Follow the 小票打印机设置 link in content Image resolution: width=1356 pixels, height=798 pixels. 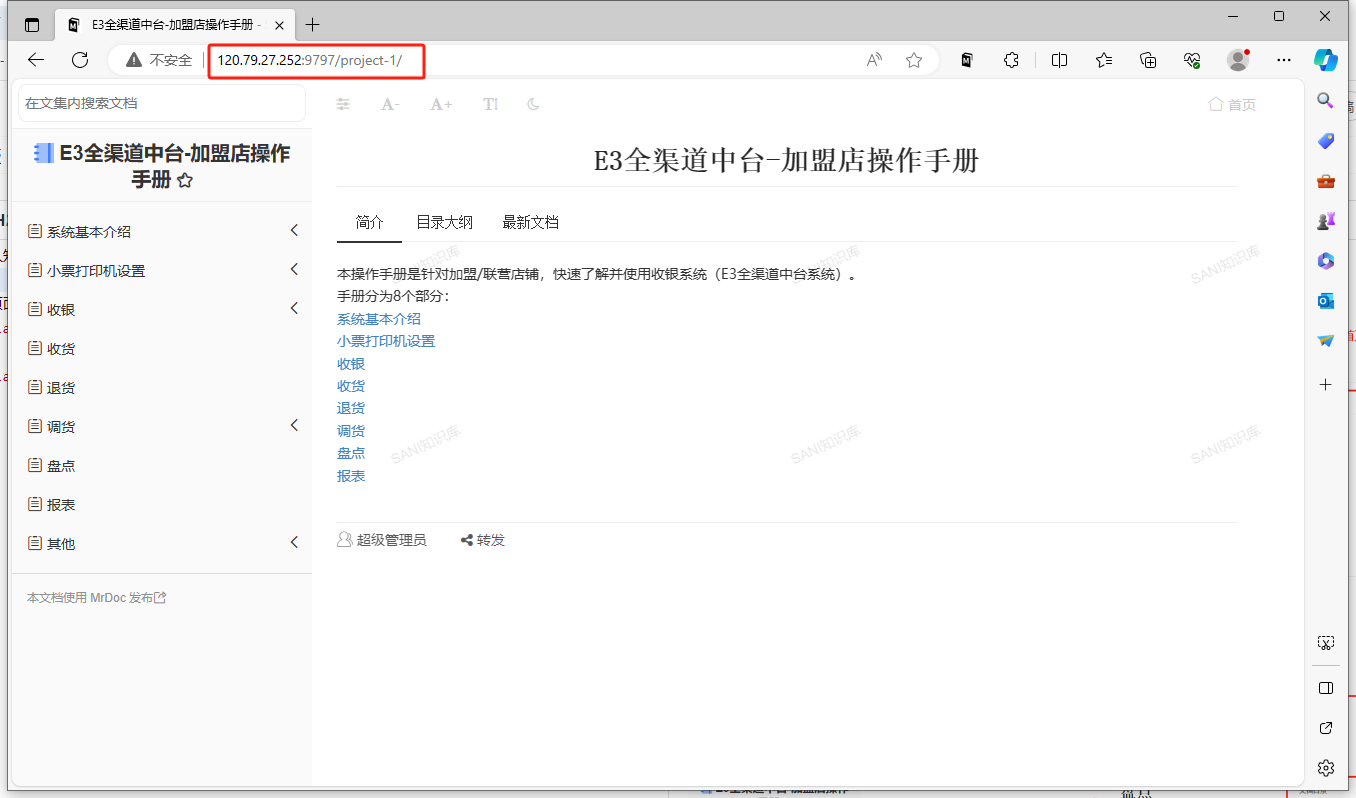coord(386,341)
